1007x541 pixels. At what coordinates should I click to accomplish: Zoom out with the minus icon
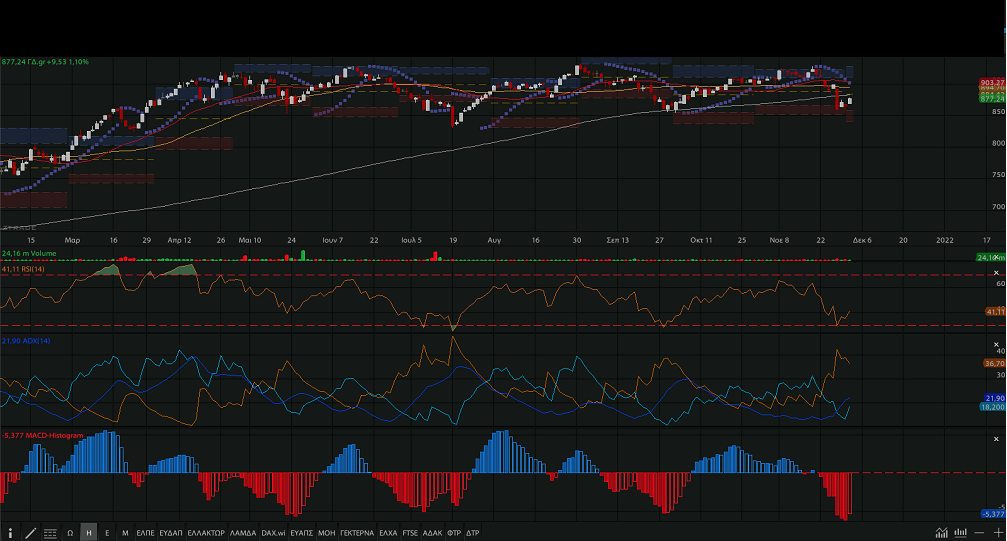978,533
